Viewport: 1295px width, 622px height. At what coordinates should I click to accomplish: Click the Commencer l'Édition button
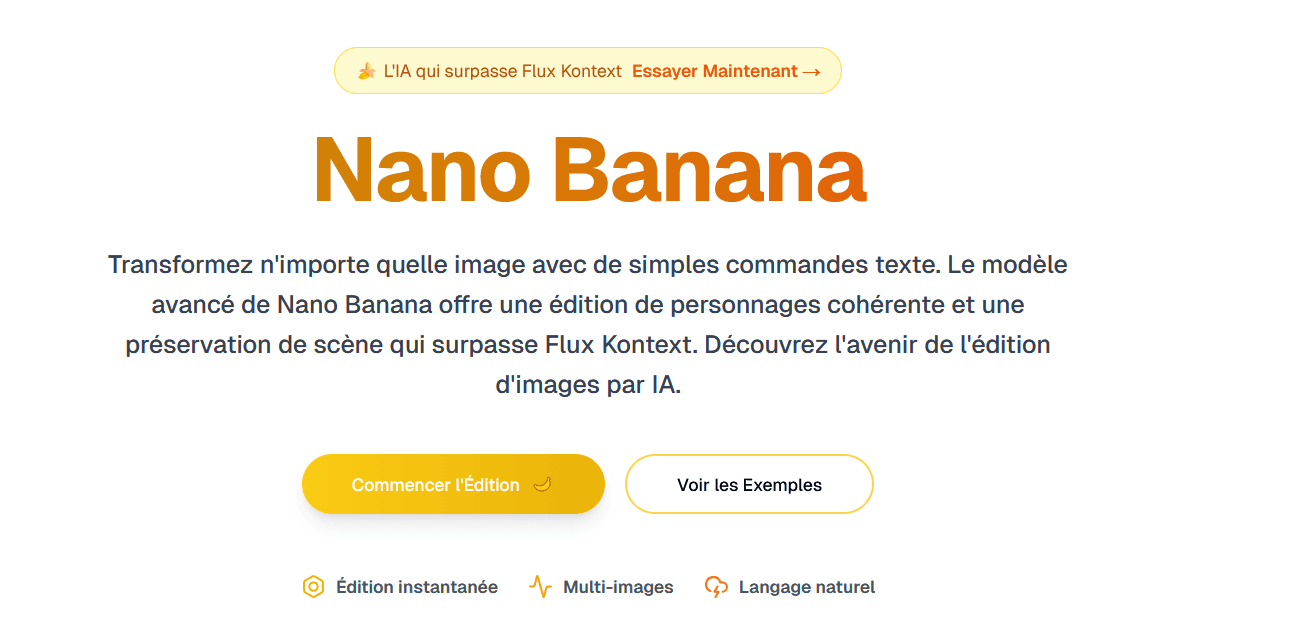click(452, 484)
